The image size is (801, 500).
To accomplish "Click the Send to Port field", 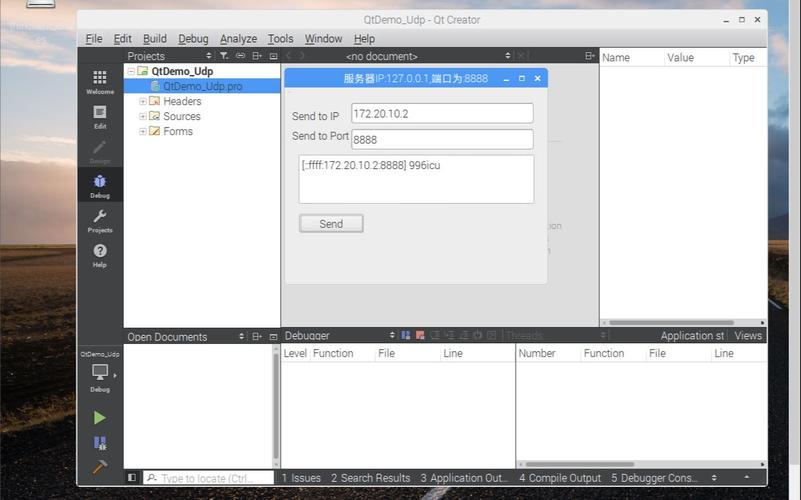I will 442,139.
